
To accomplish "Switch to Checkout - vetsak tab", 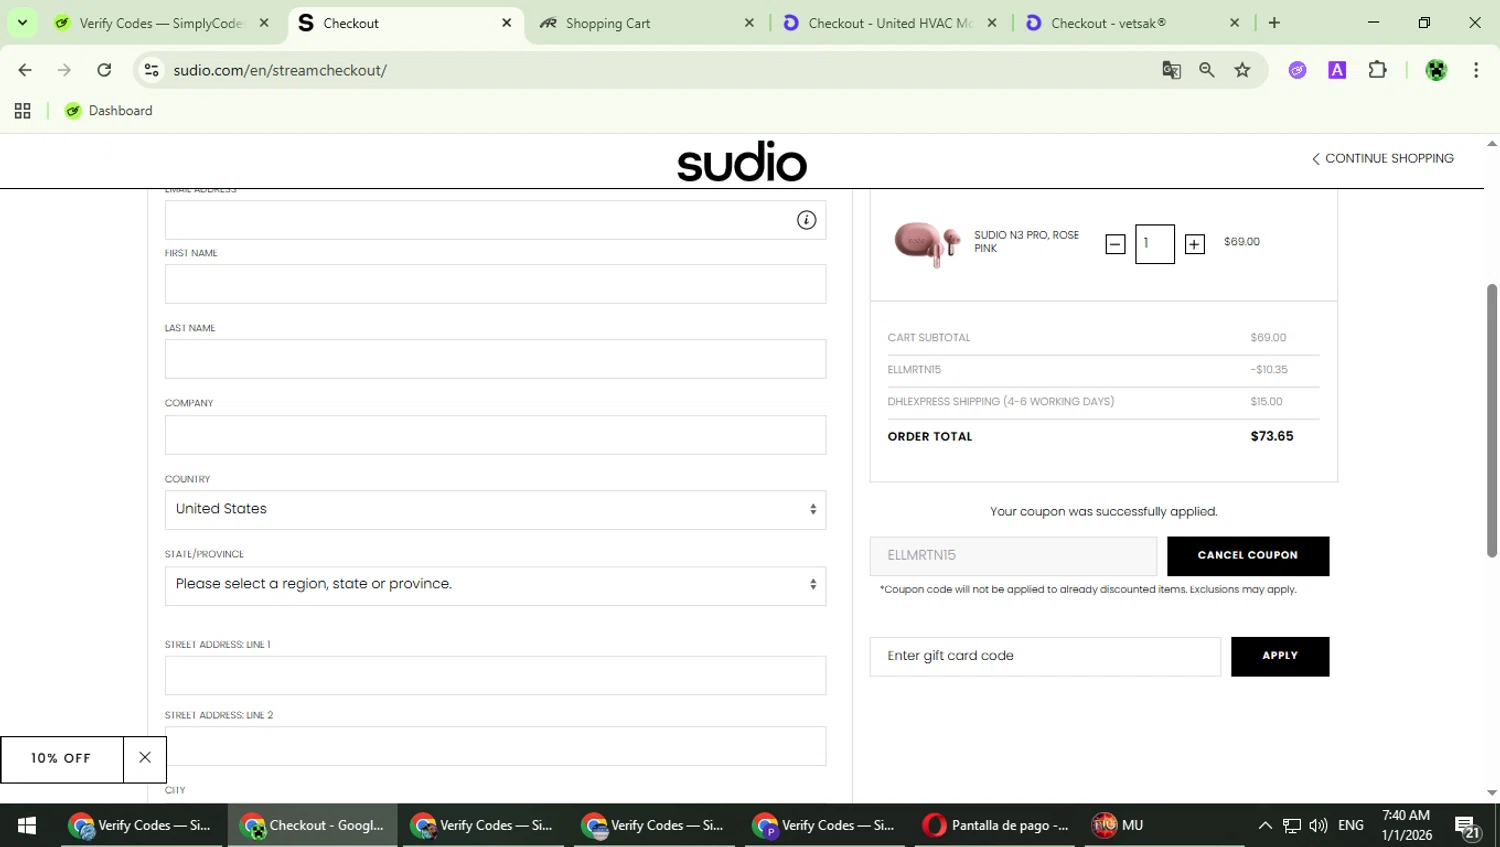I will coord(1130,23).
